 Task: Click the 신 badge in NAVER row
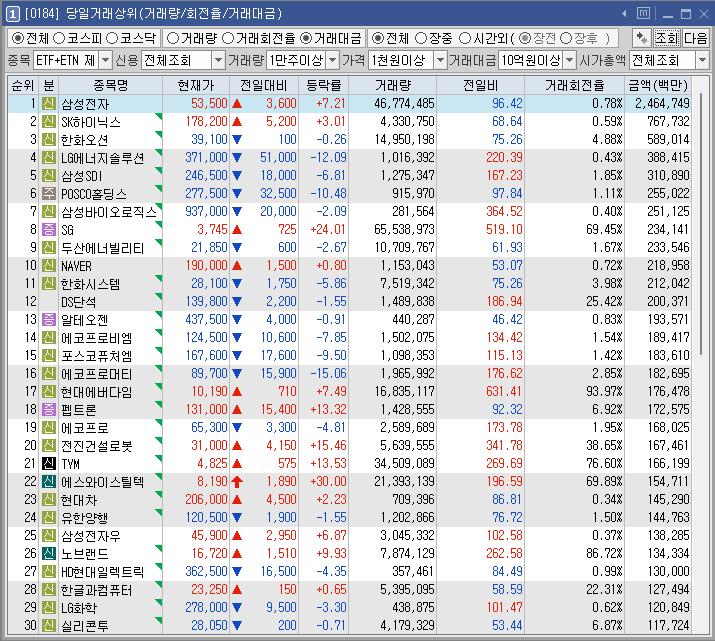[49, 265]
